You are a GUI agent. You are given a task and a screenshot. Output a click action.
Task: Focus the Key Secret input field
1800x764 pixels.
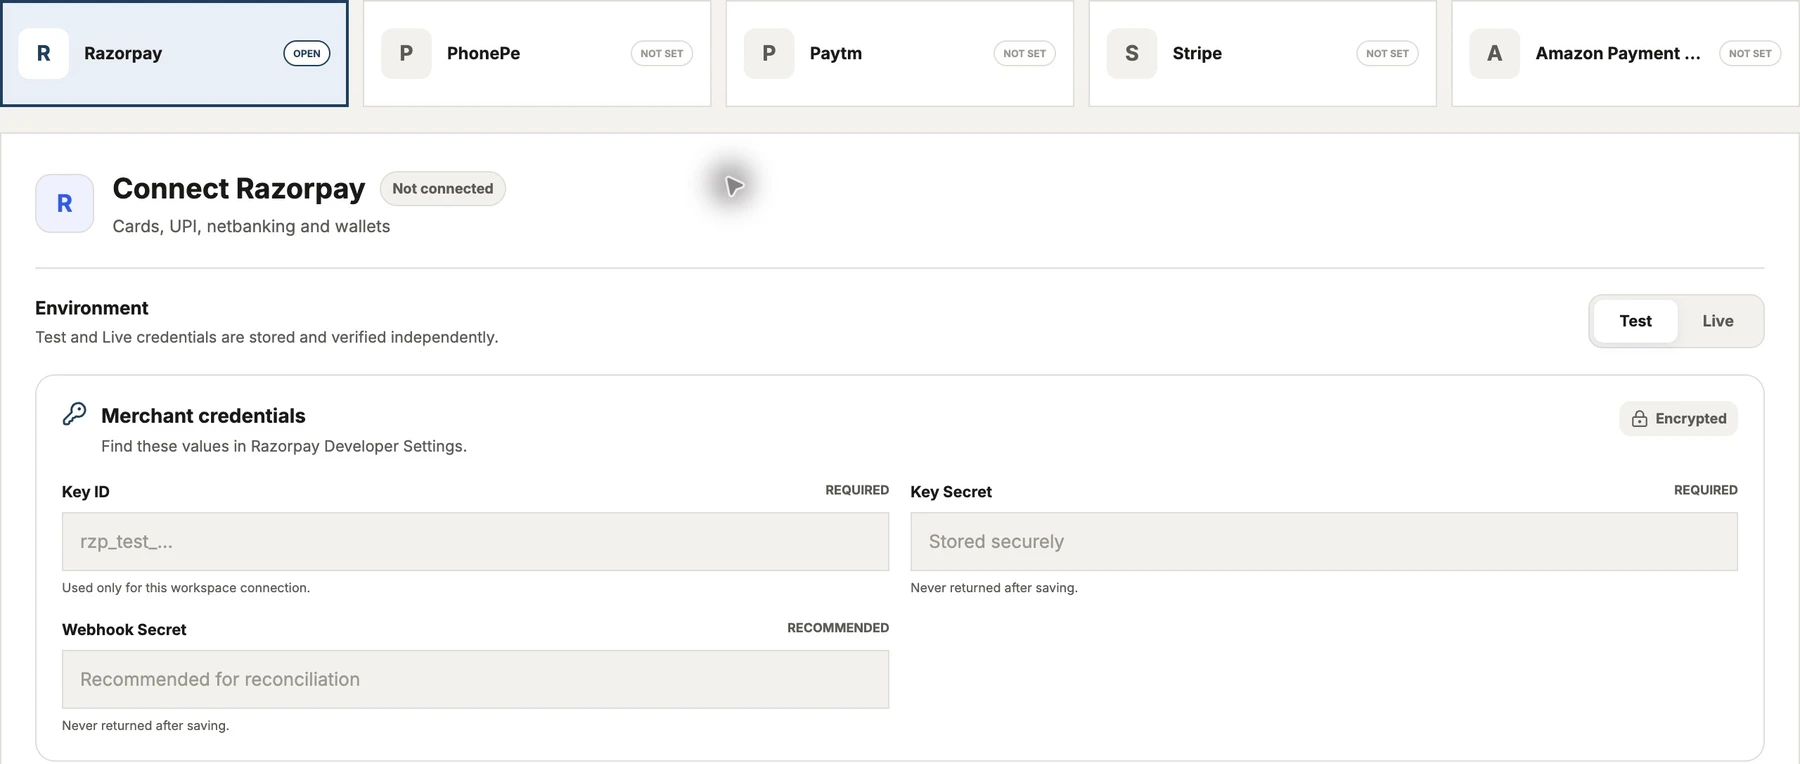pyautogui.click(x=1324, y=542)
